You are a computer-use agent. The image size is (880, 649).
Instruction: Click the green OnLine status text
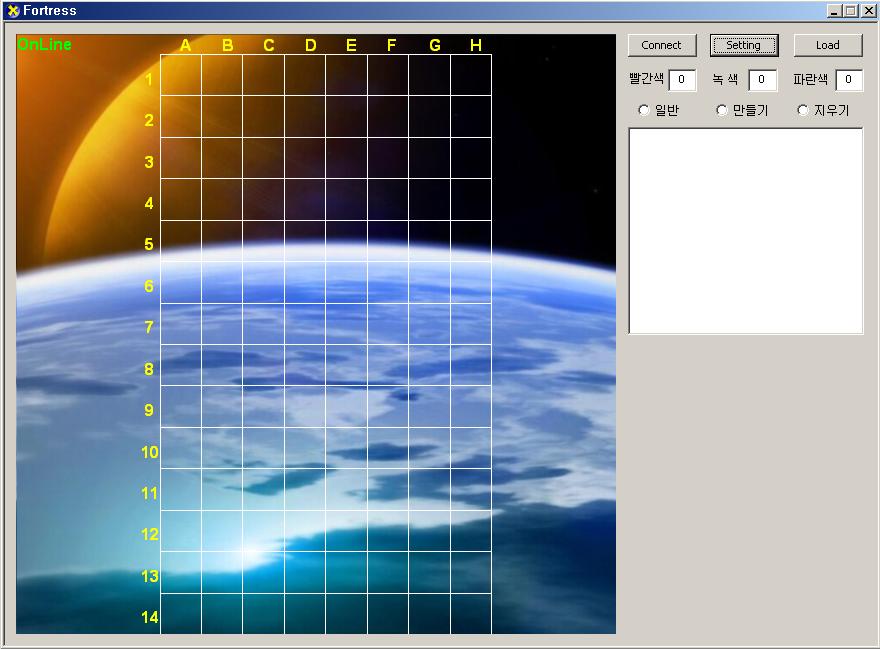pos(44,44)
